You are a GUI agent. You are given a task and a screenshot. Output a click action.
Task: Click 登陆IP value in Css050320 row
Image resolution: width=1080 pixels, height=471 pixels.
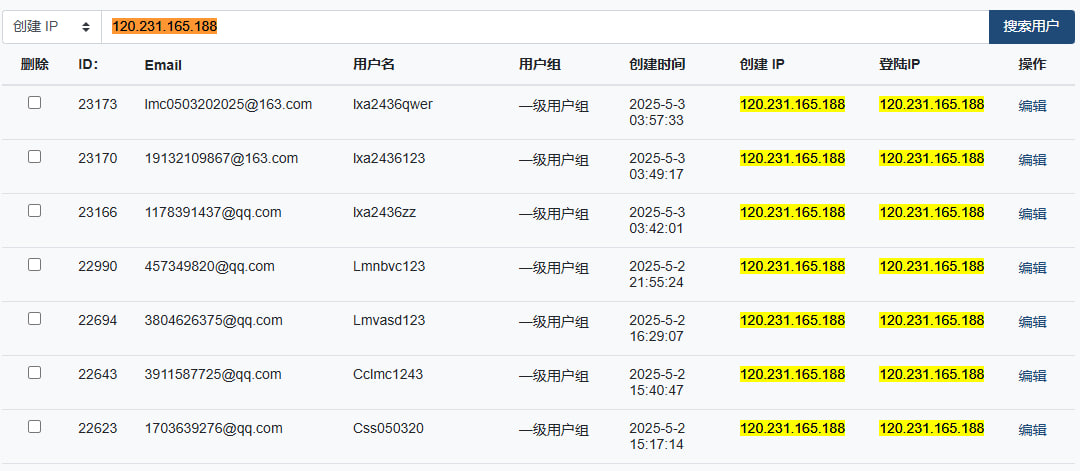(x=932, y=428)
